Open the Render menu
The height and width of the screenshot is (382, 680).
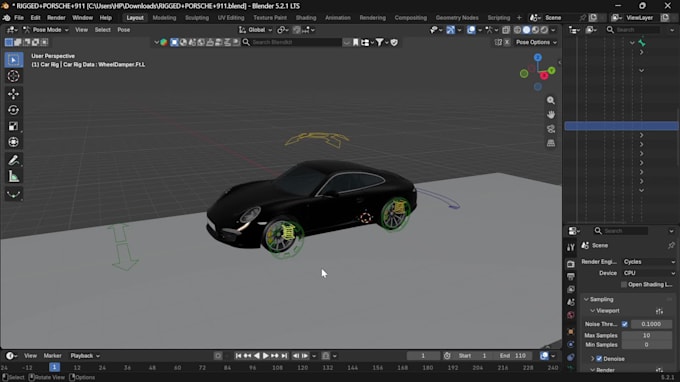click(56, 18)
